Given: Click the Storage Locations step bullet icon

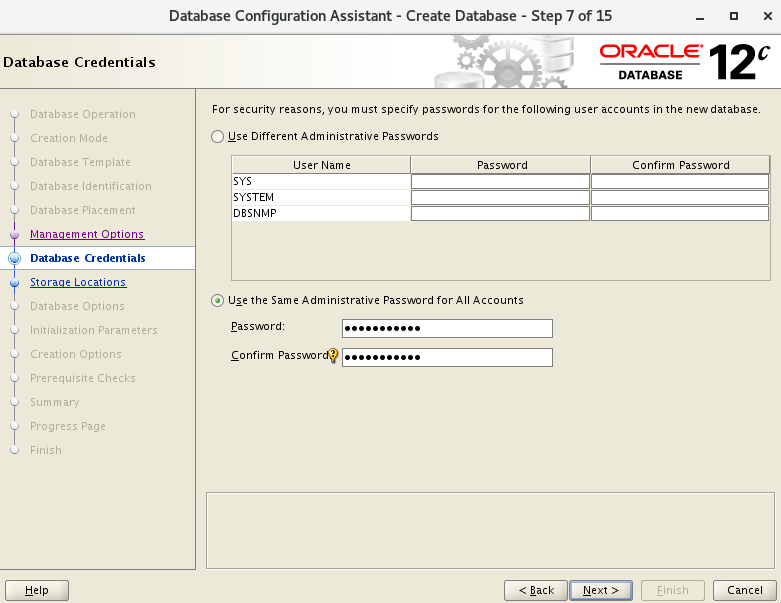Looking at the screenshot, I should tap(14, 282).
